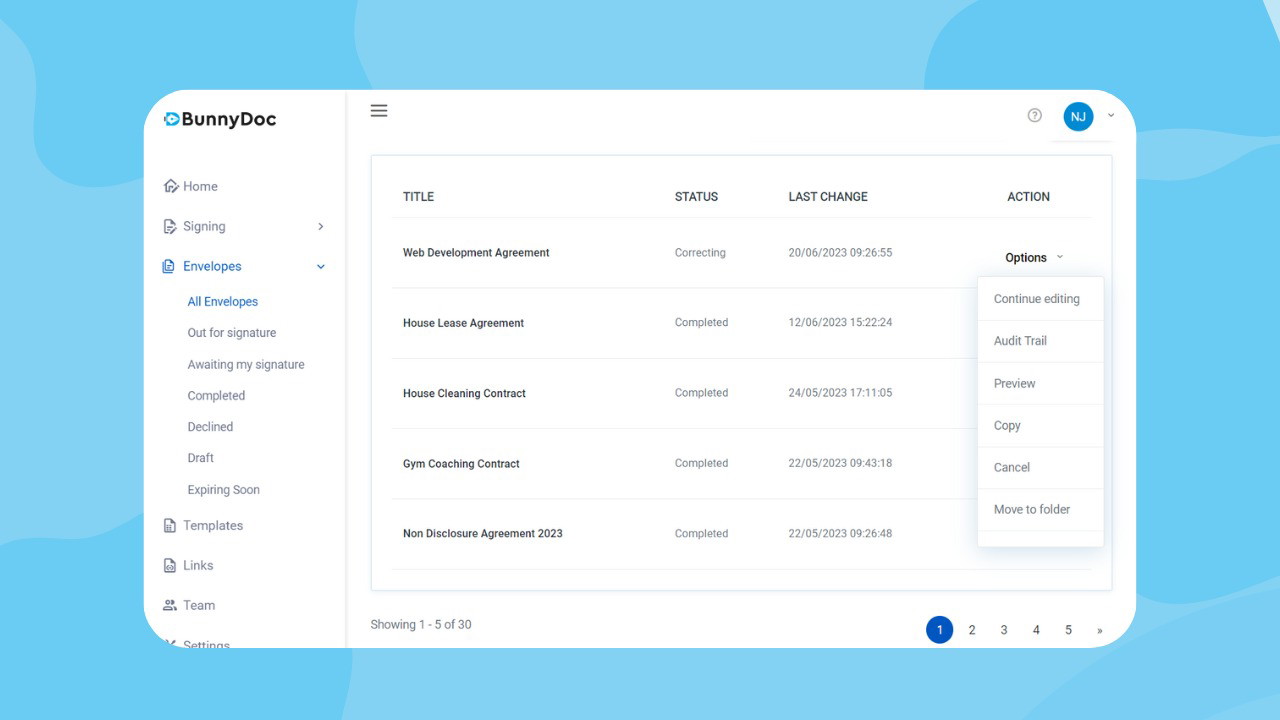Open Out for signature envelopes

point(232,333)
